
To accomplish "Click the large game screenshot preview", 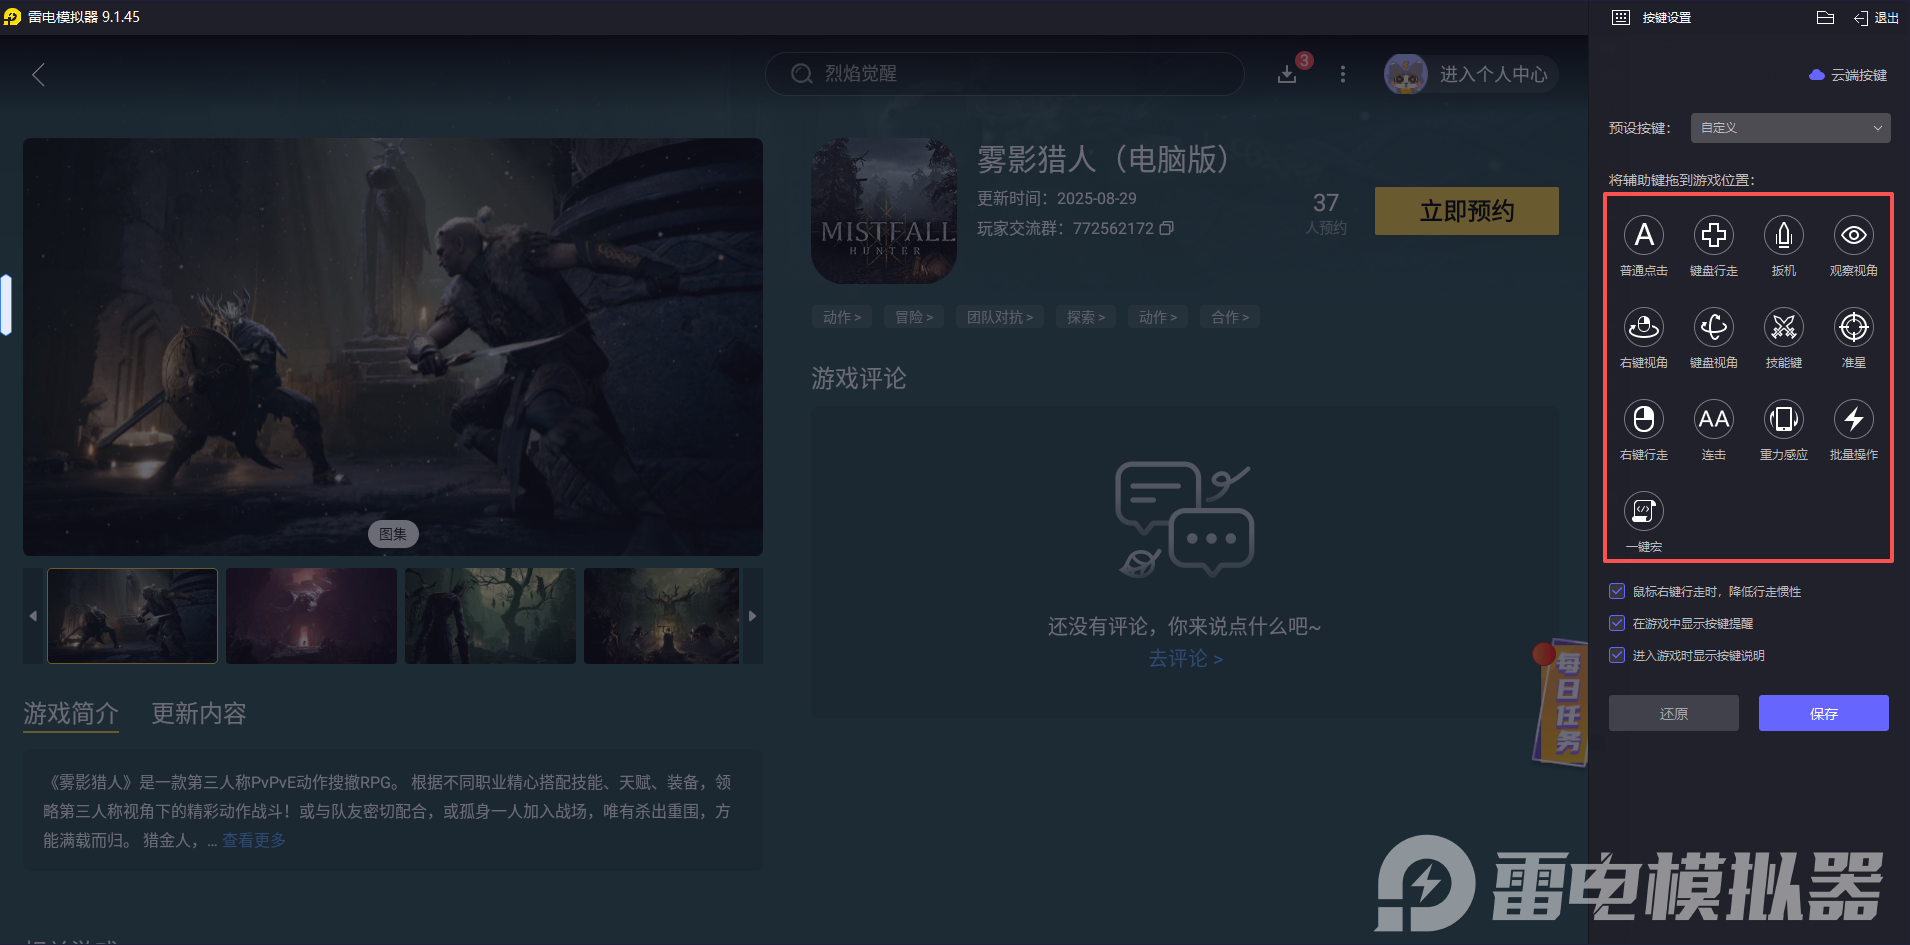I will (393, 347).
